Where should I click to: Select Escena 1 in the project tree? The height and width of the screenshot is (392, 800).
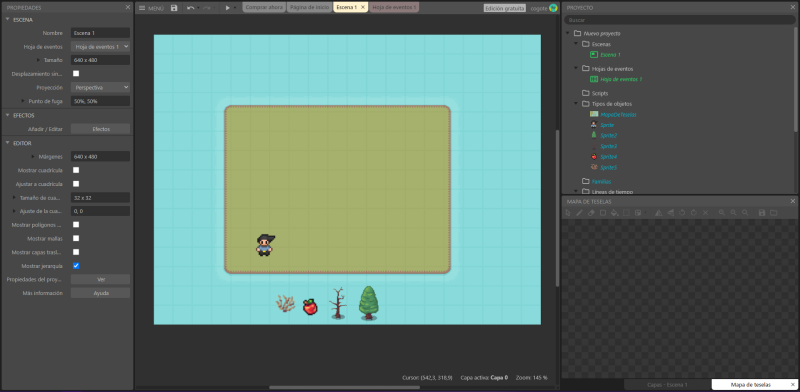[610, 55]
